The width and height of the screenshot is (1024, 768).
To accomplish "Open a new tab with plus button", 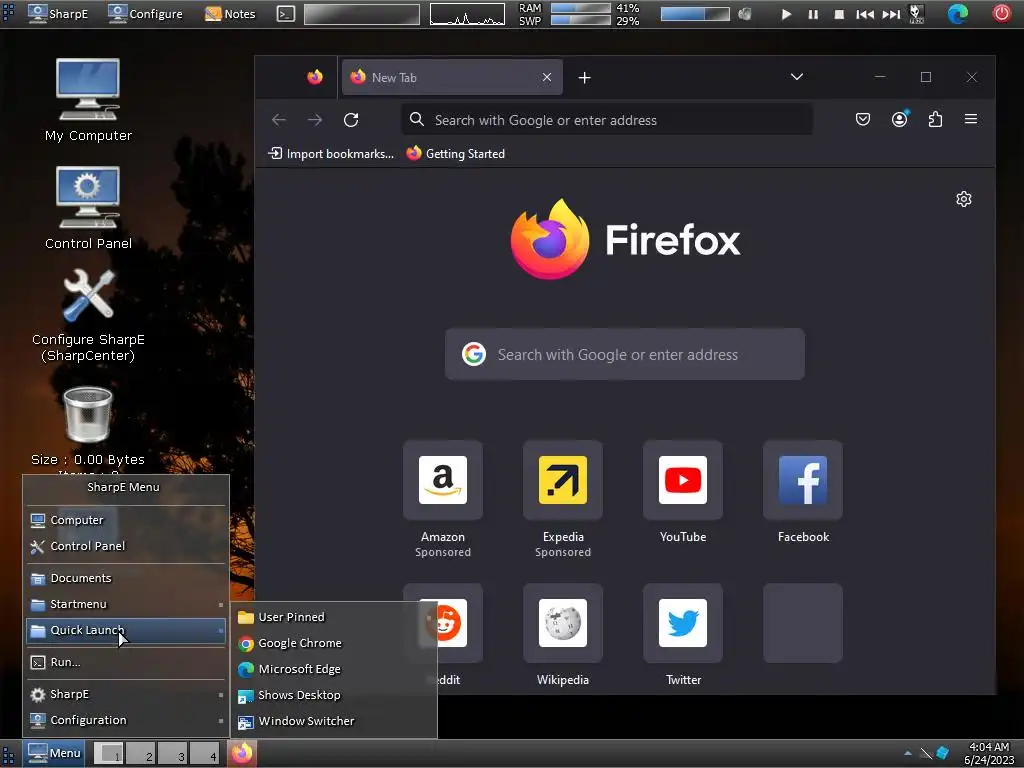I will click(x=584, y=78).
